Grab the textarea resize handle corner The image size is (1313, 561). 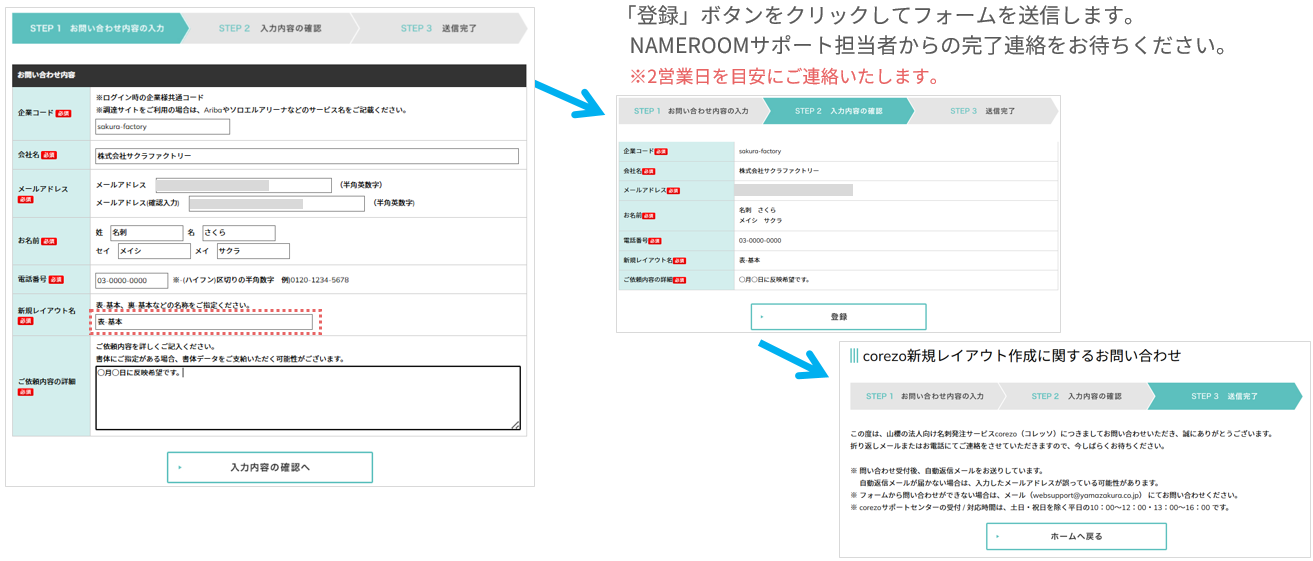coord(516,426)
